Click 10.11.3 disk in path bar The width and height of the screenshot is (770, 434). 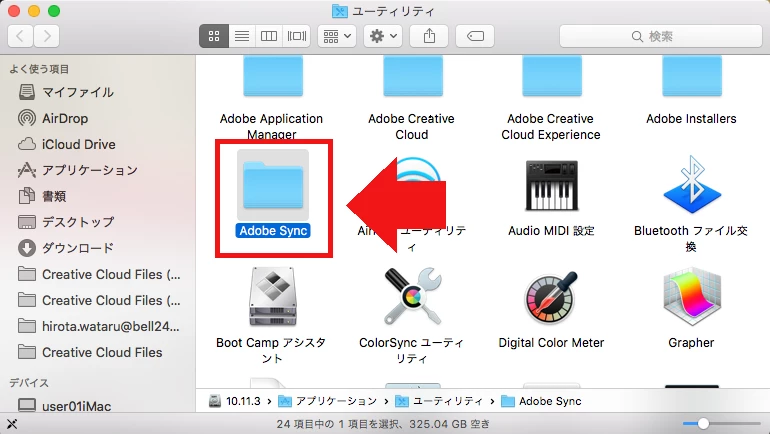(x=235, y=401)
